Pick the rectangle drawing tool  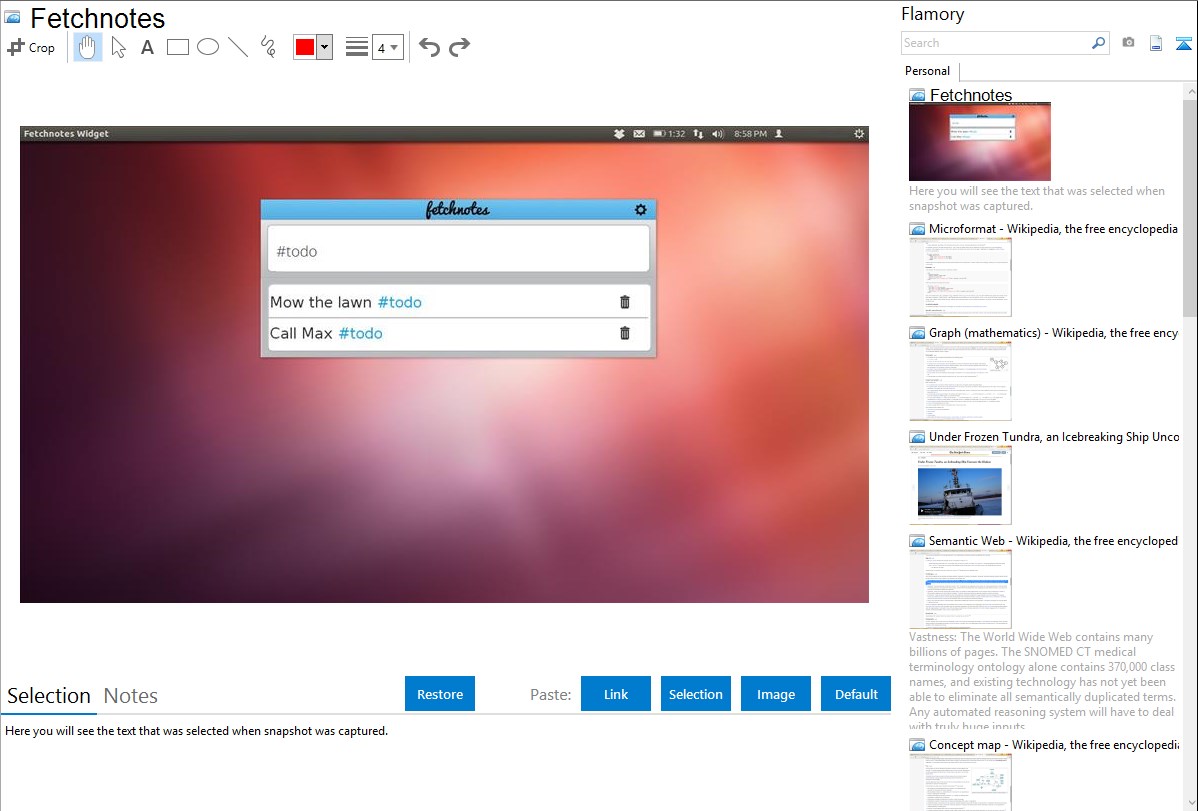coord(177,47)
